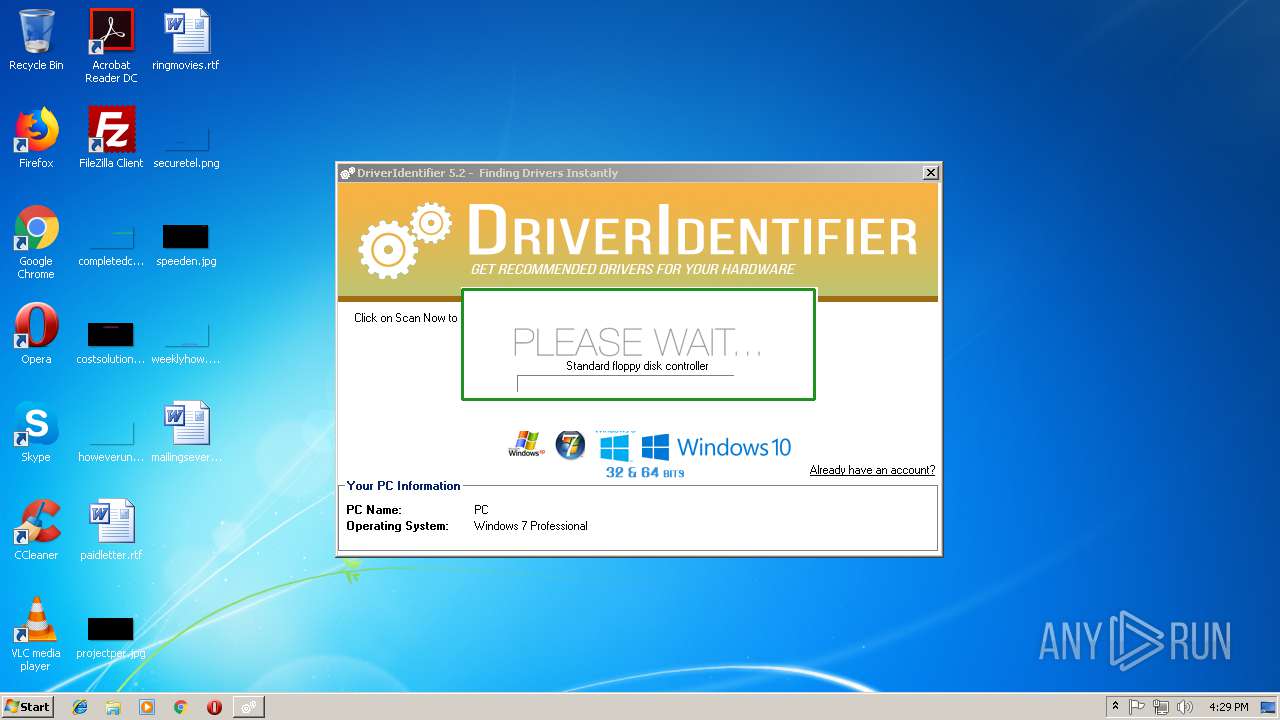Select the completedc file icon
The width and height of the screenshot is (1280, 720).
tap(111, 243)
